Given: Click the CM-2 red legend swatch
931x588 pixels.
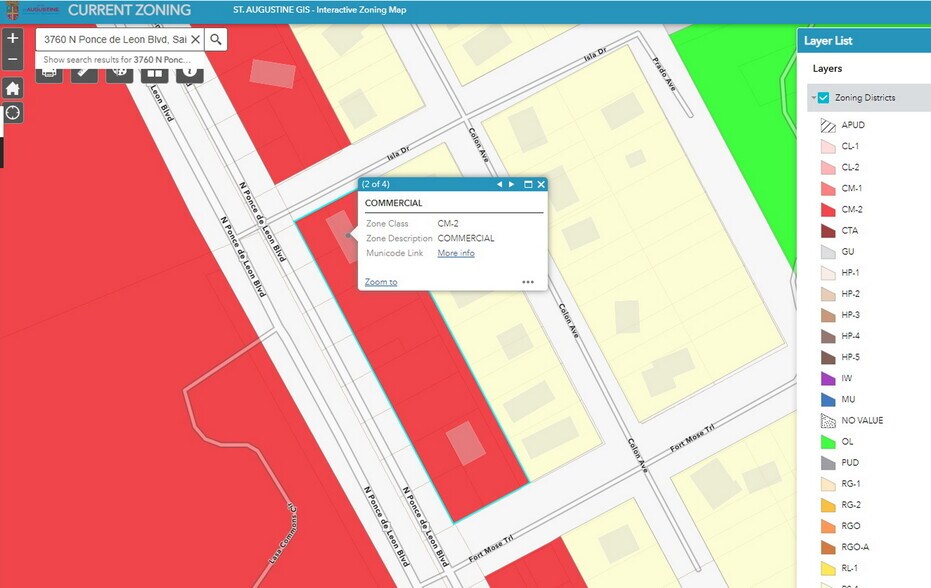Looking at the screenshot, I should coord(827,210).
